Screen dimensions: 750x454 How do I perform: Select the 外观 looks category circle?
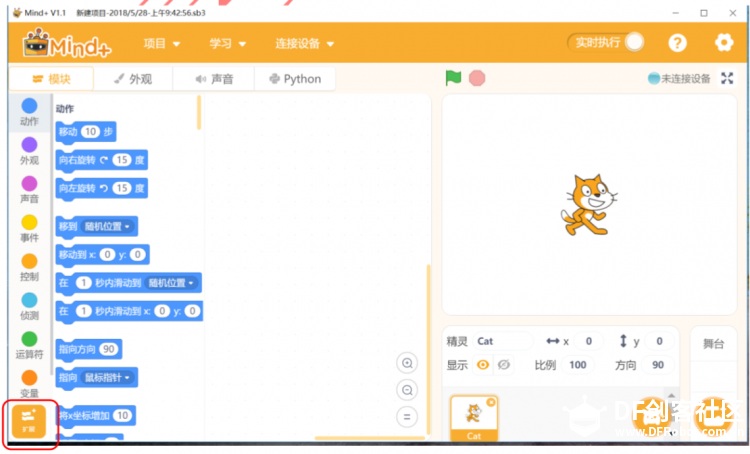[x=29, y=144]
